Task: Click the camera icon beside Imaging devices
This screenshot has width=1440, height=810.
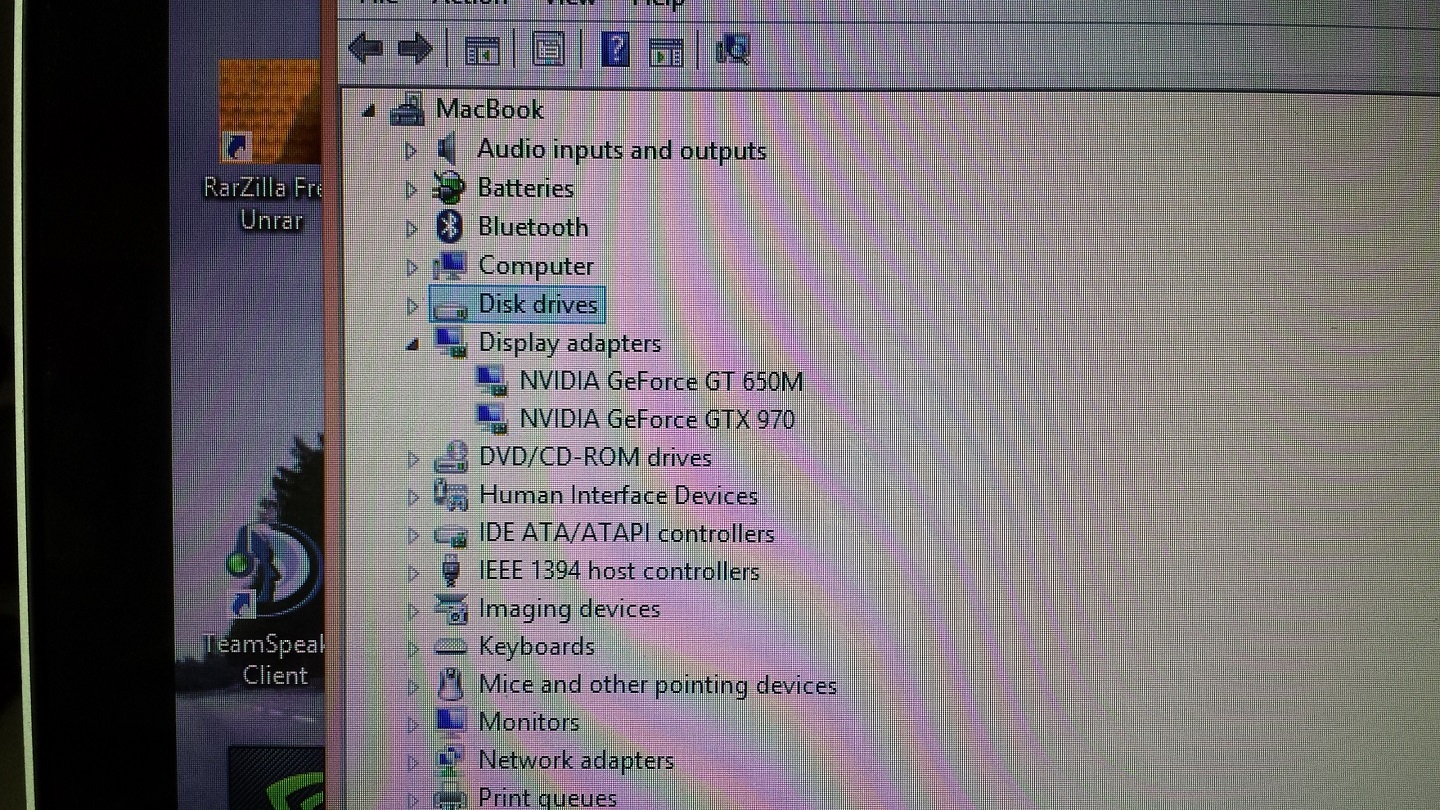Action: [451, 609]
